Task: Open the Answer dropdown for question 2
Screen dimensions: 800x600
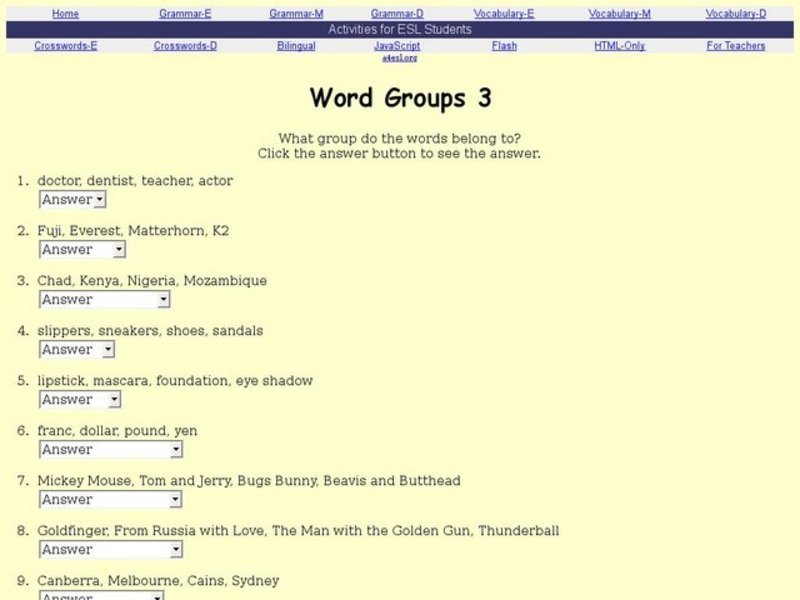Action: [79, 249]
